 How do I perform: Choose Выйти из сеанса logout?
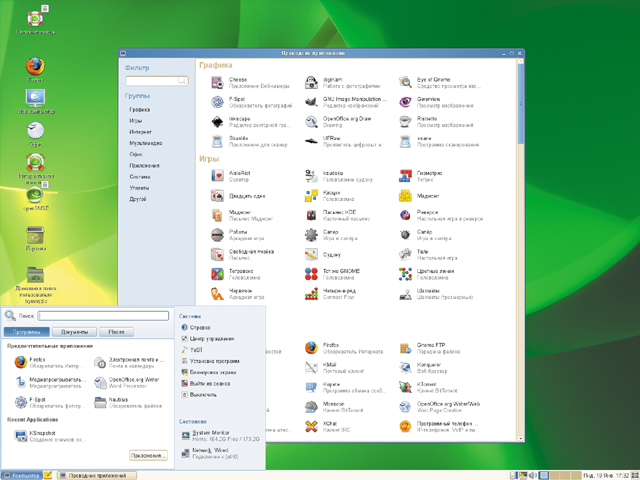[x=206, y=384]
